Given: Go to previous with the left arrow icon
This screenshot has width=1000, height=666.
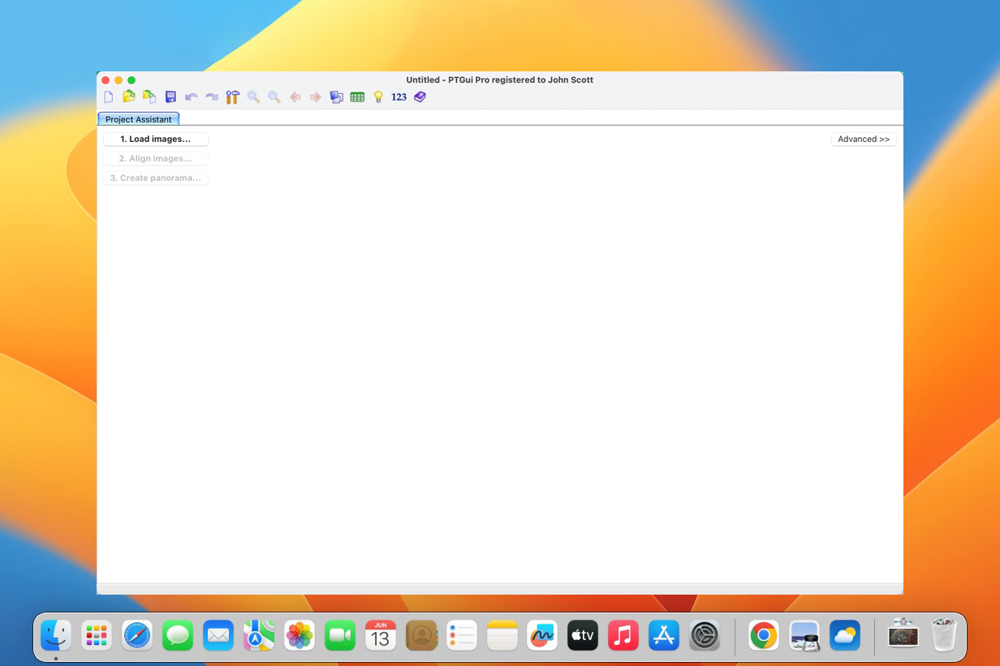Looking at the screenshot, I should tap(295, 97).
